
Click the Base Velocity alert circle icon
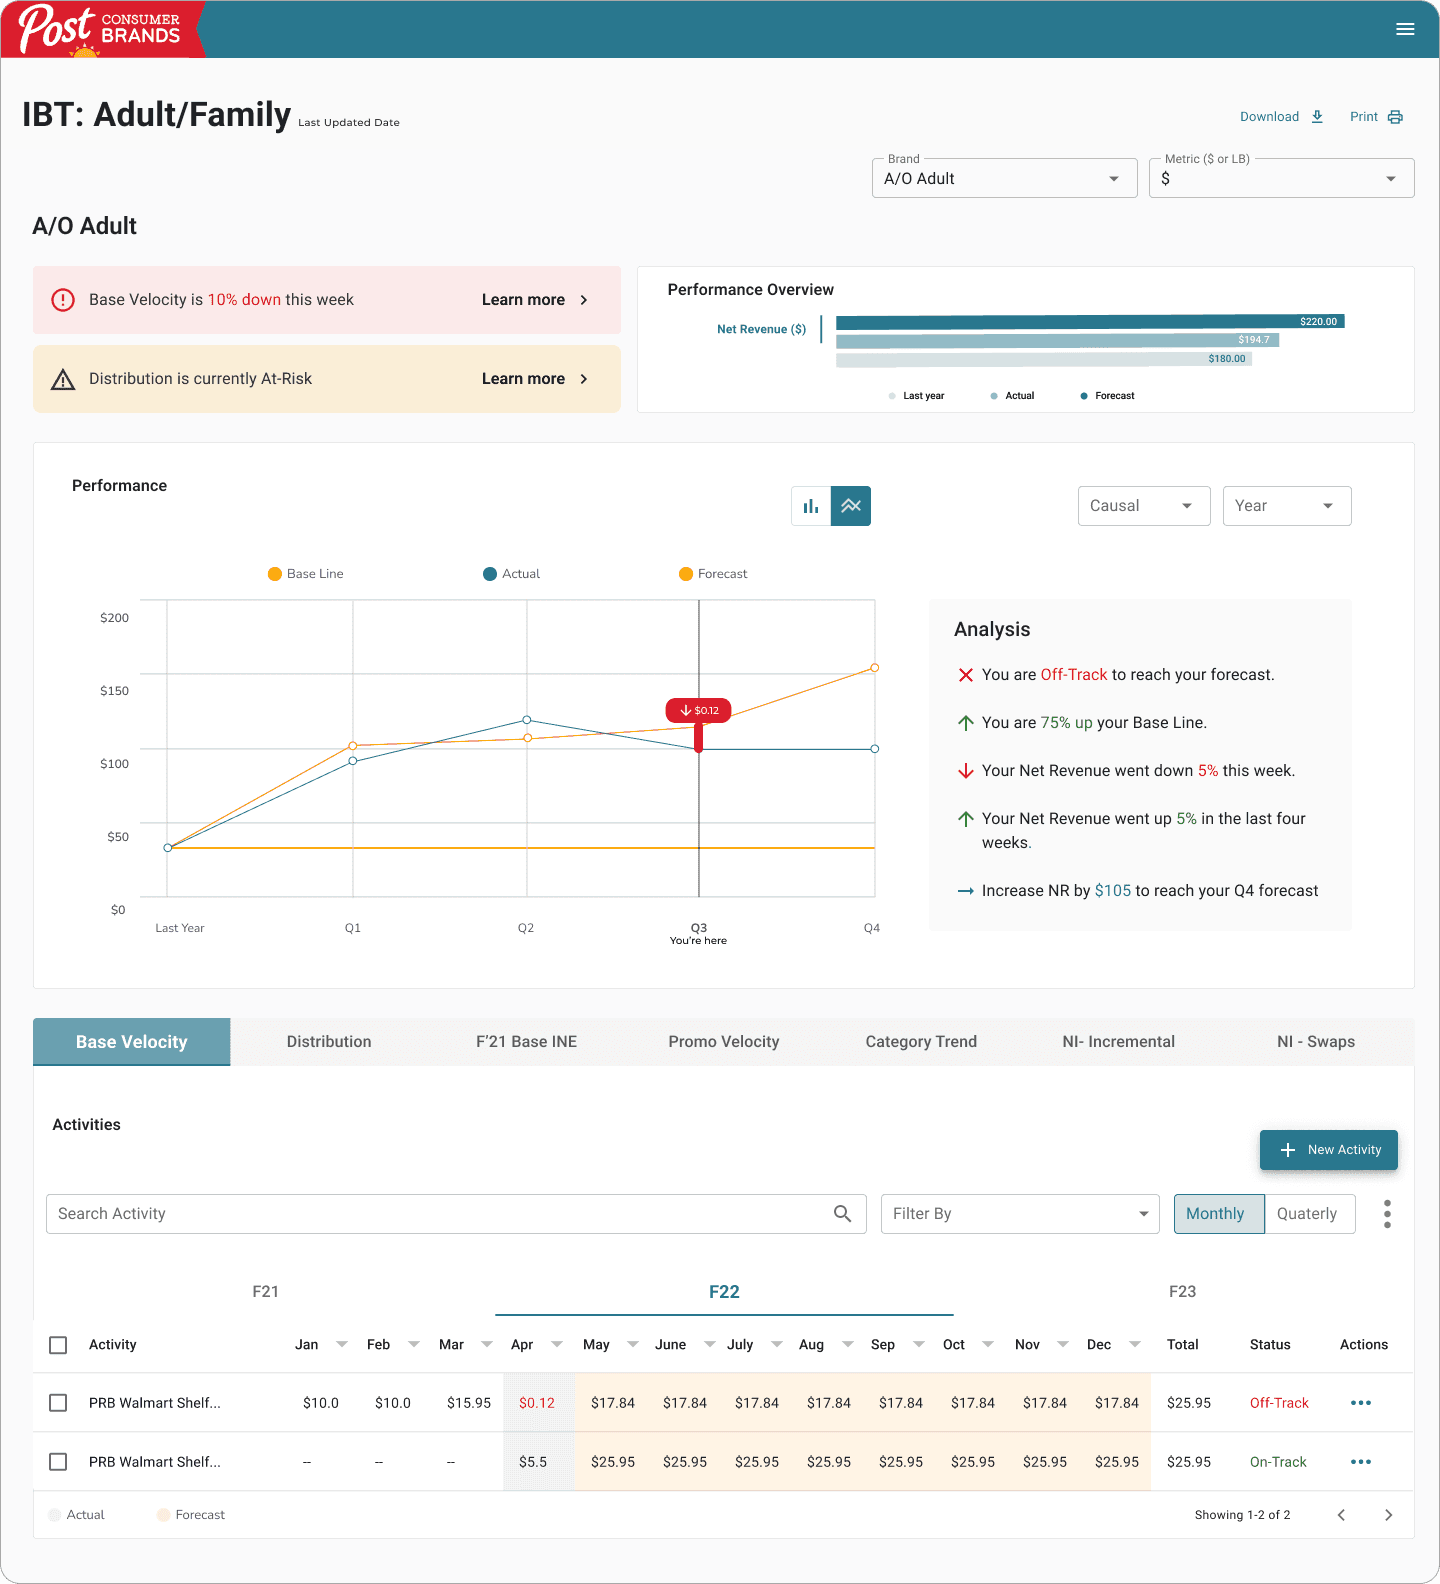[63, 300]
